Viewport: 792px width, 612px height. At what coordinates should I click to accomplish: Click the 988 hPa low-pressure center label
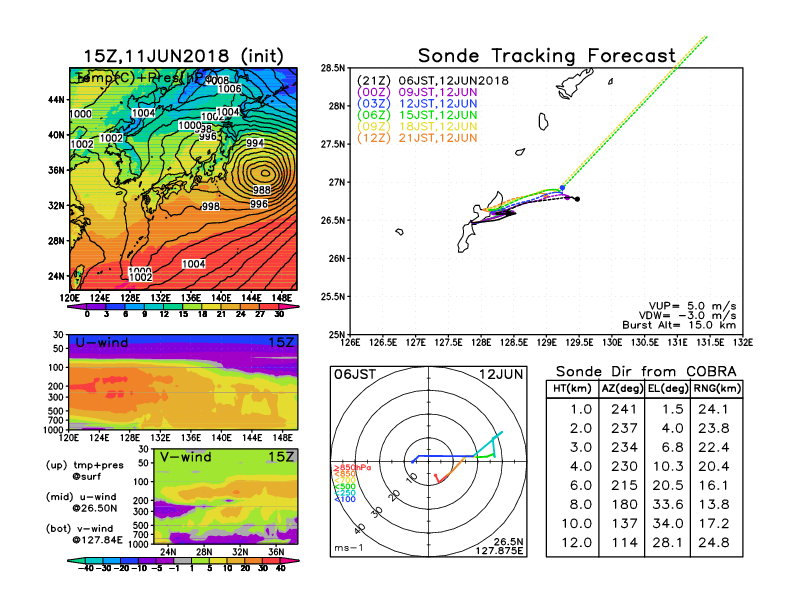coord(261,190)
